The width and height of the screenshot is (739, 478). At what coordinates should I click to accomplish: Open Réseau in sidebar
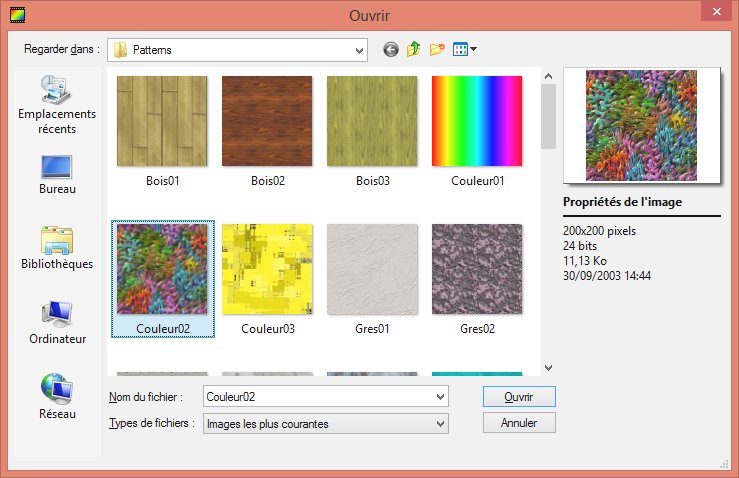pos(56,396)
